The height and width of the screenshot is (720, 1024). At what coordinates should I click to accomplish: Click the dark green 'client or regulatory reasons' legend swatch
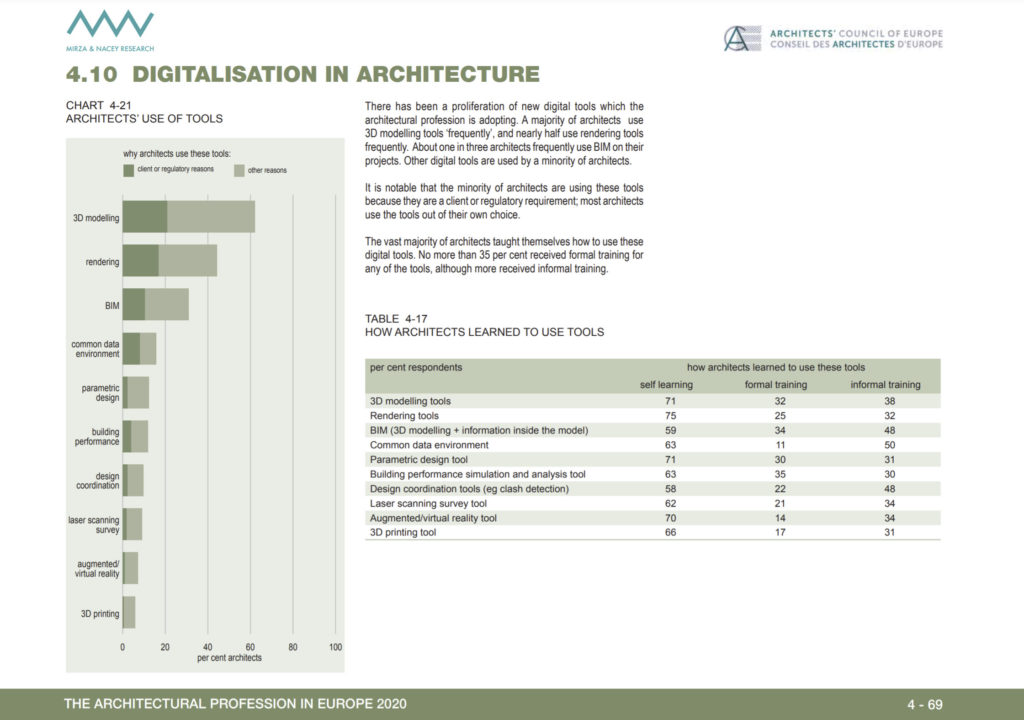coord(129,170)
